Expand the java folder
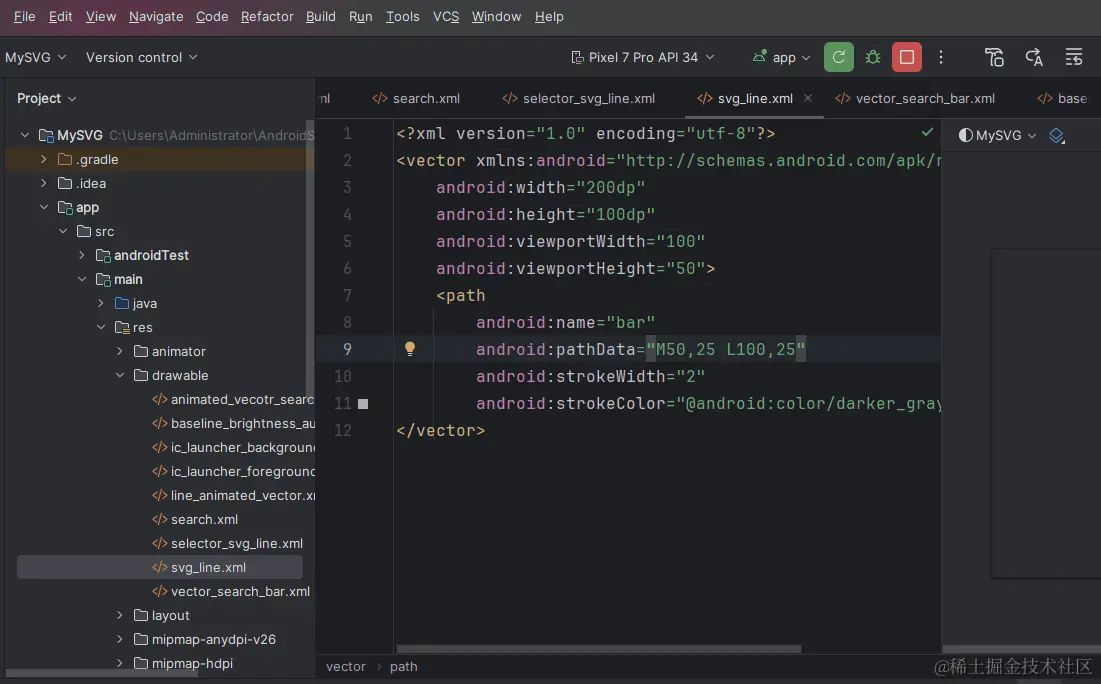Screen dimensions: 1101x684 pyautogui.click(x=100, y=303)
